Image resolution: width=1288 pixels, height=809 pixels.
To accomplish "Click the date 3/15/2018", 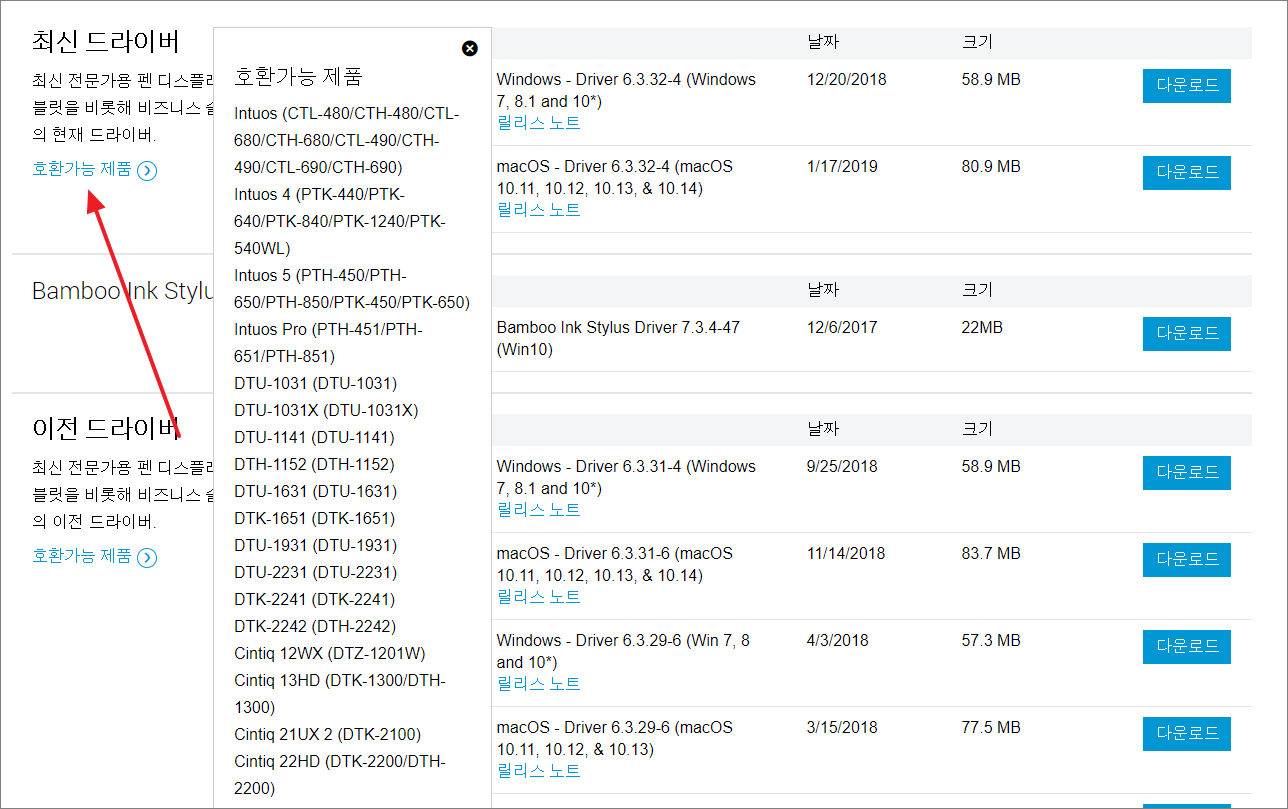I will coord(842,728).
